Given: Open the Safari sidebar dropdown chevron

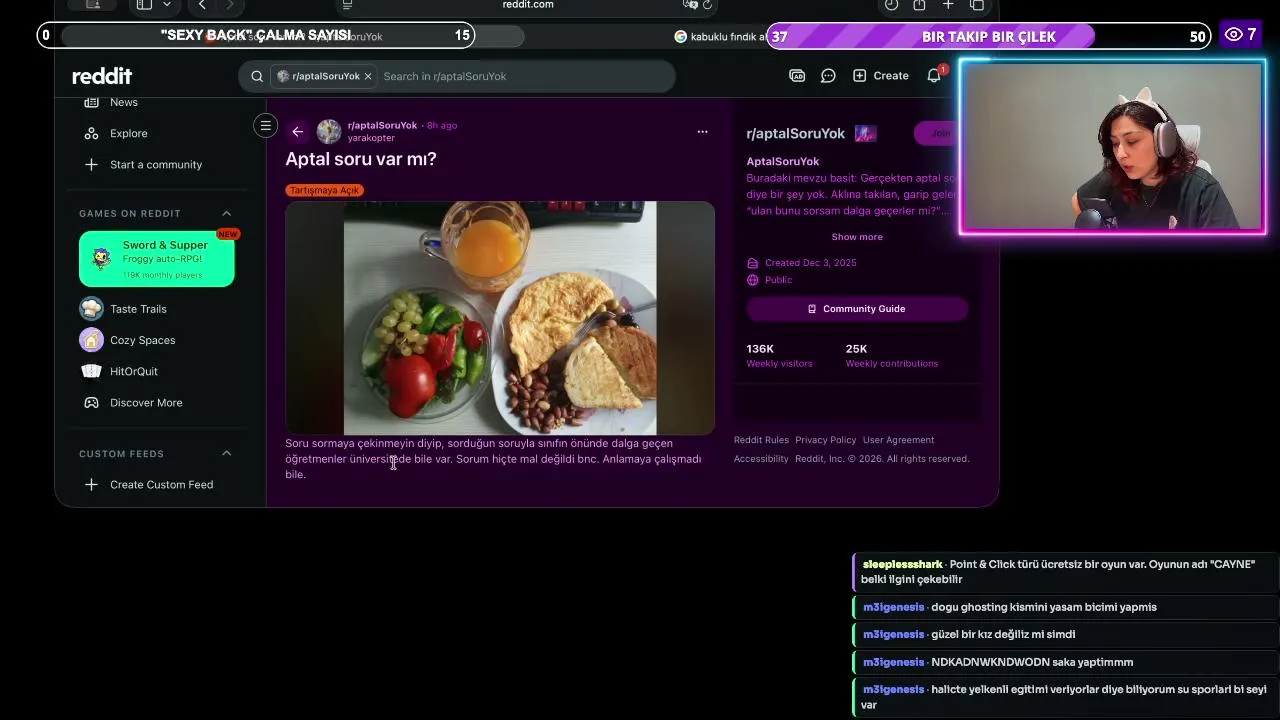Looking at the screenshot, I should 167,5.
